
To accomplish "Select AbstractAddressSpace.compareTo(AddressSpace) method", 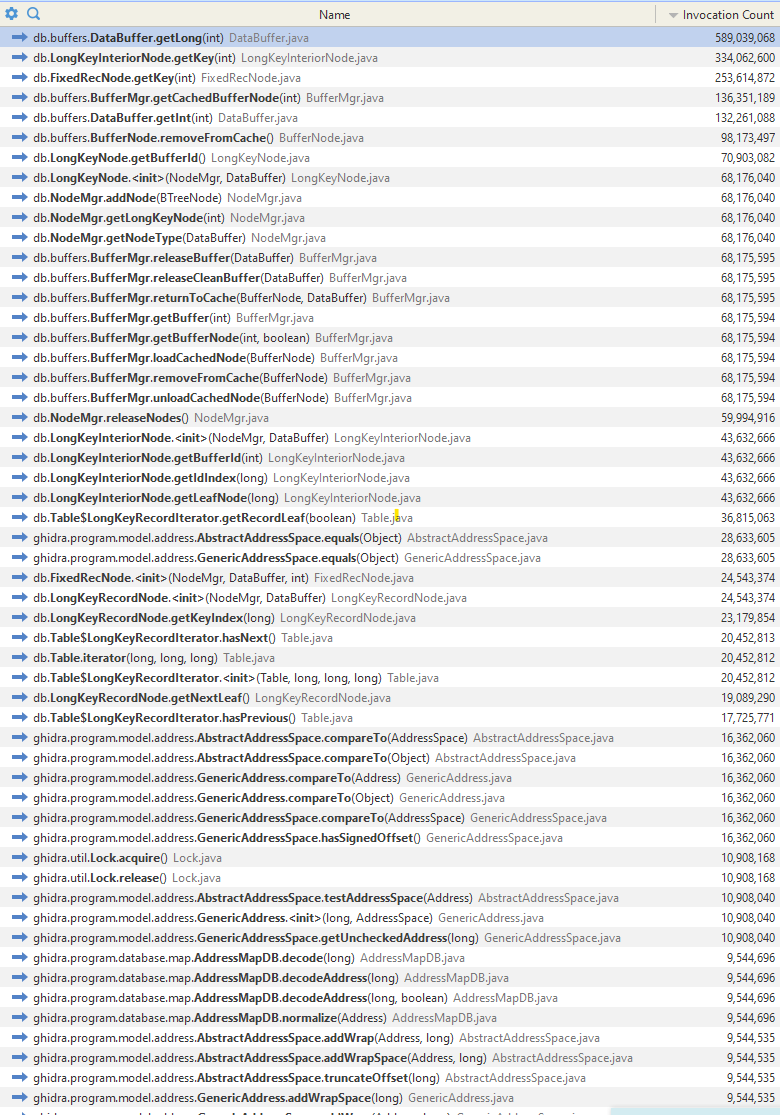I will click(250, 737).
